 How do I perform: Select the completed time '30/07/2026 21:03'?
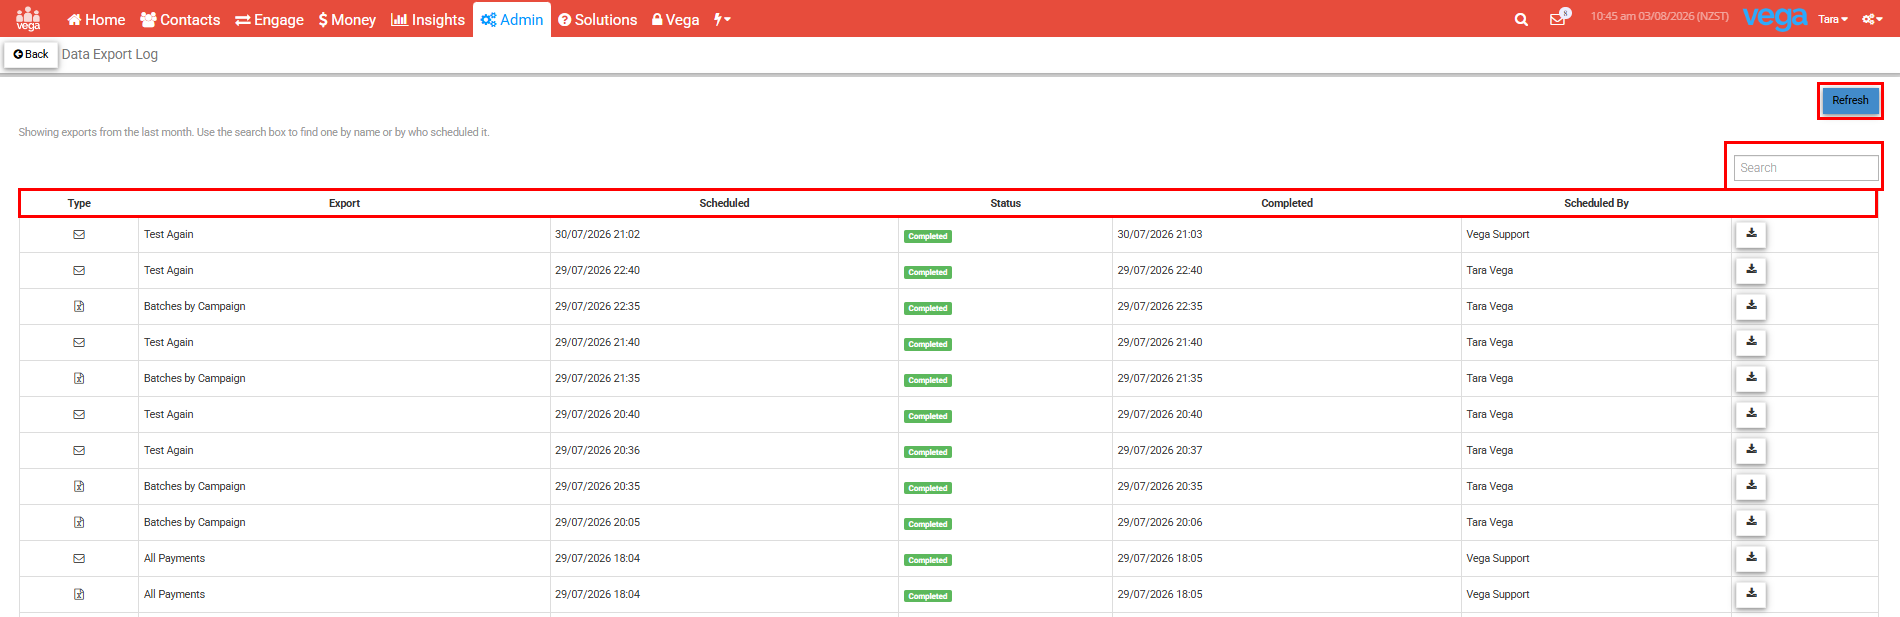[1159, 234]
